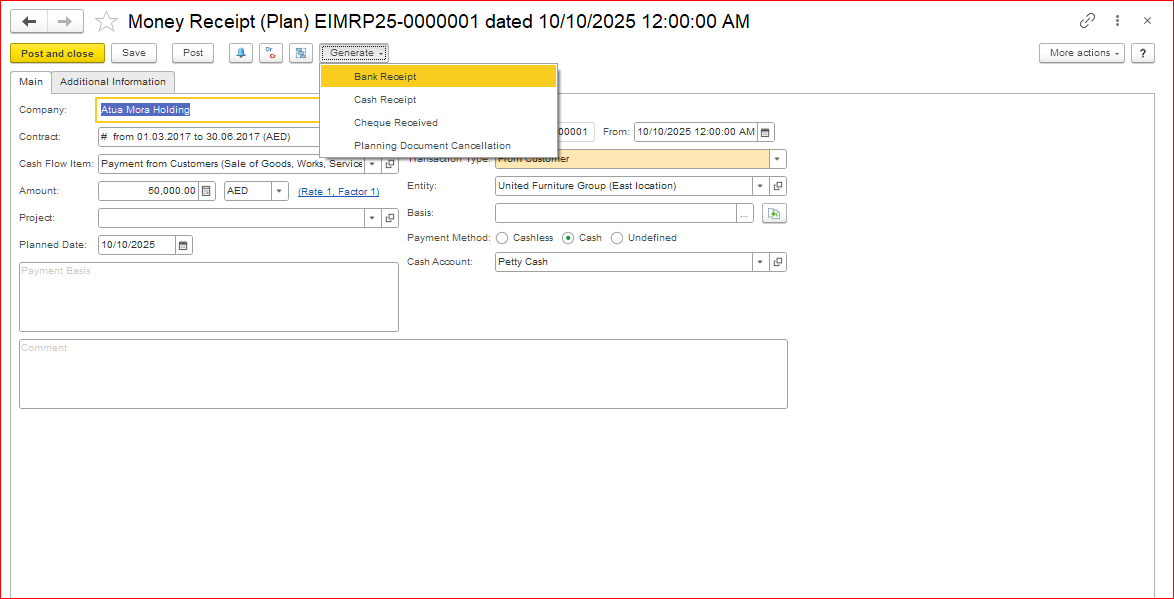Open the Rate 1, Factor 1 link
This screenshot has width=1174, height=599.
coord(338,192)
